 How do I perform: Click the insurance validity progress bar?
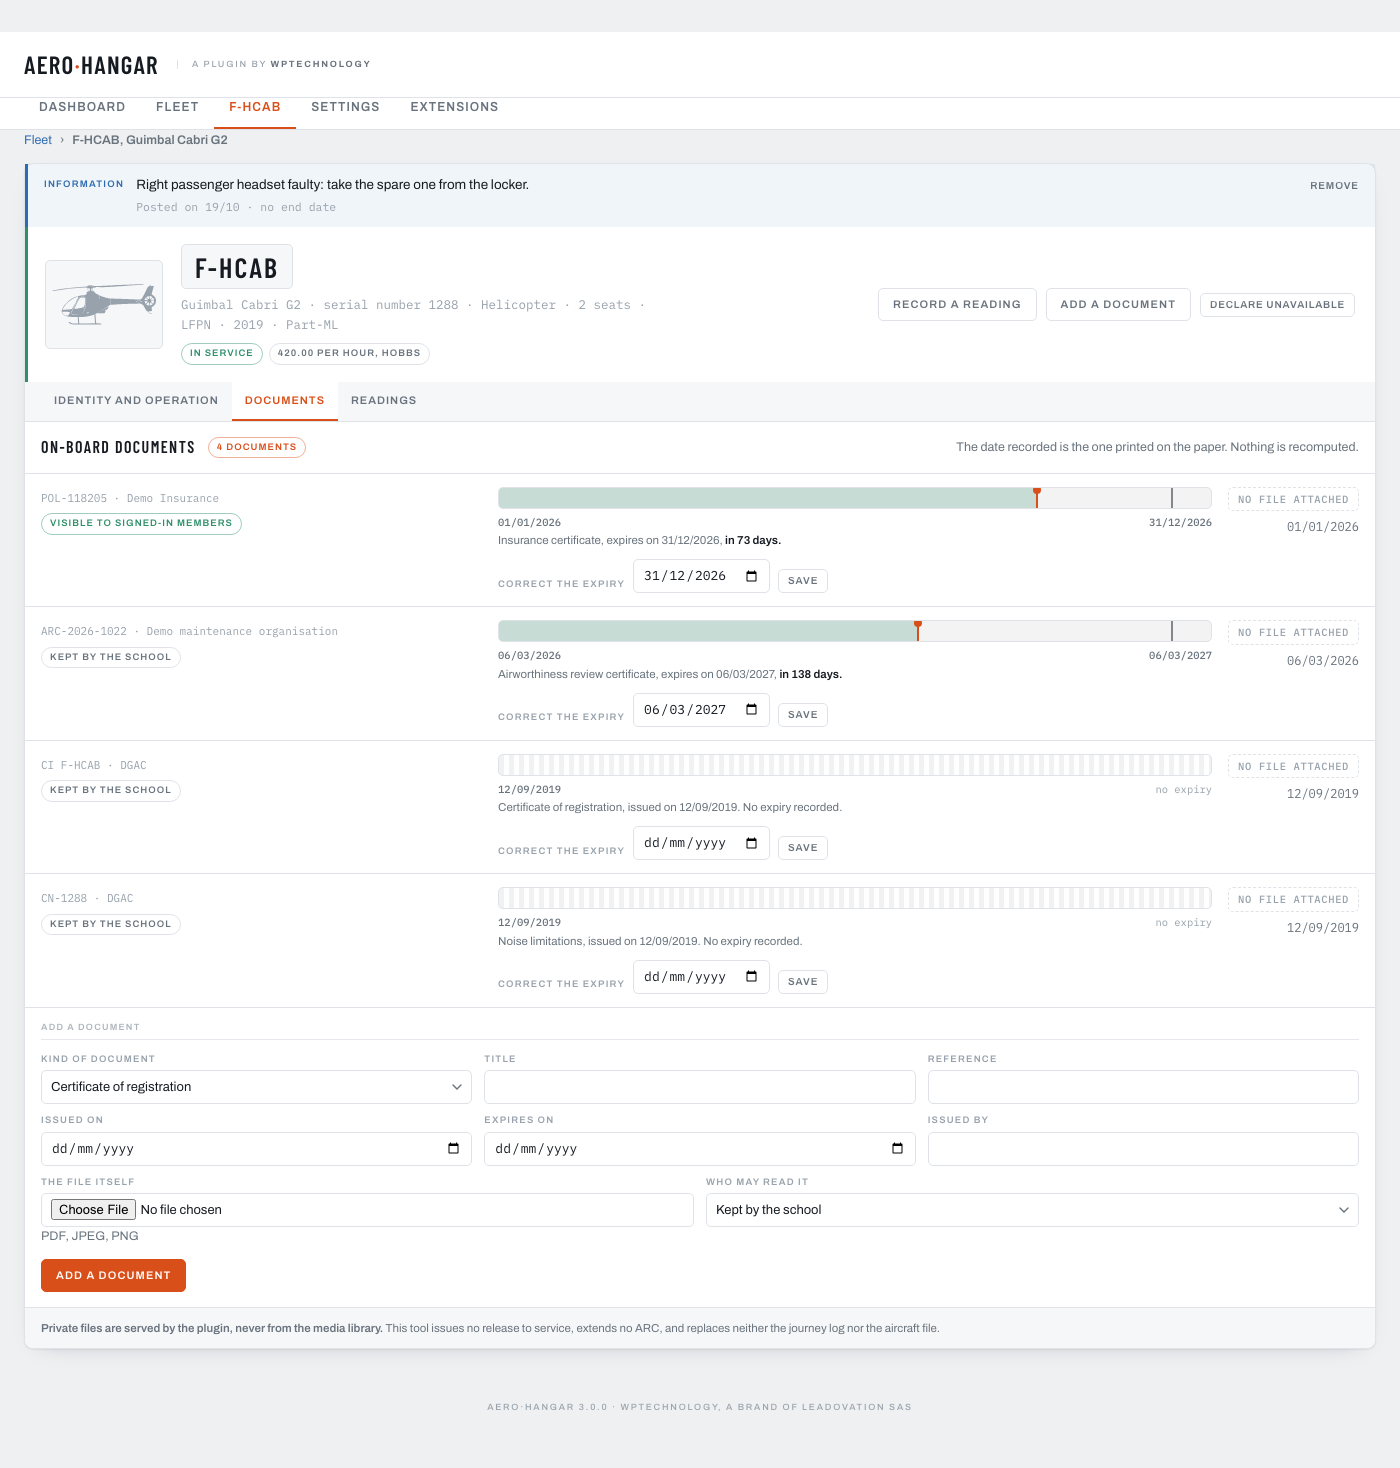point(855,498)
